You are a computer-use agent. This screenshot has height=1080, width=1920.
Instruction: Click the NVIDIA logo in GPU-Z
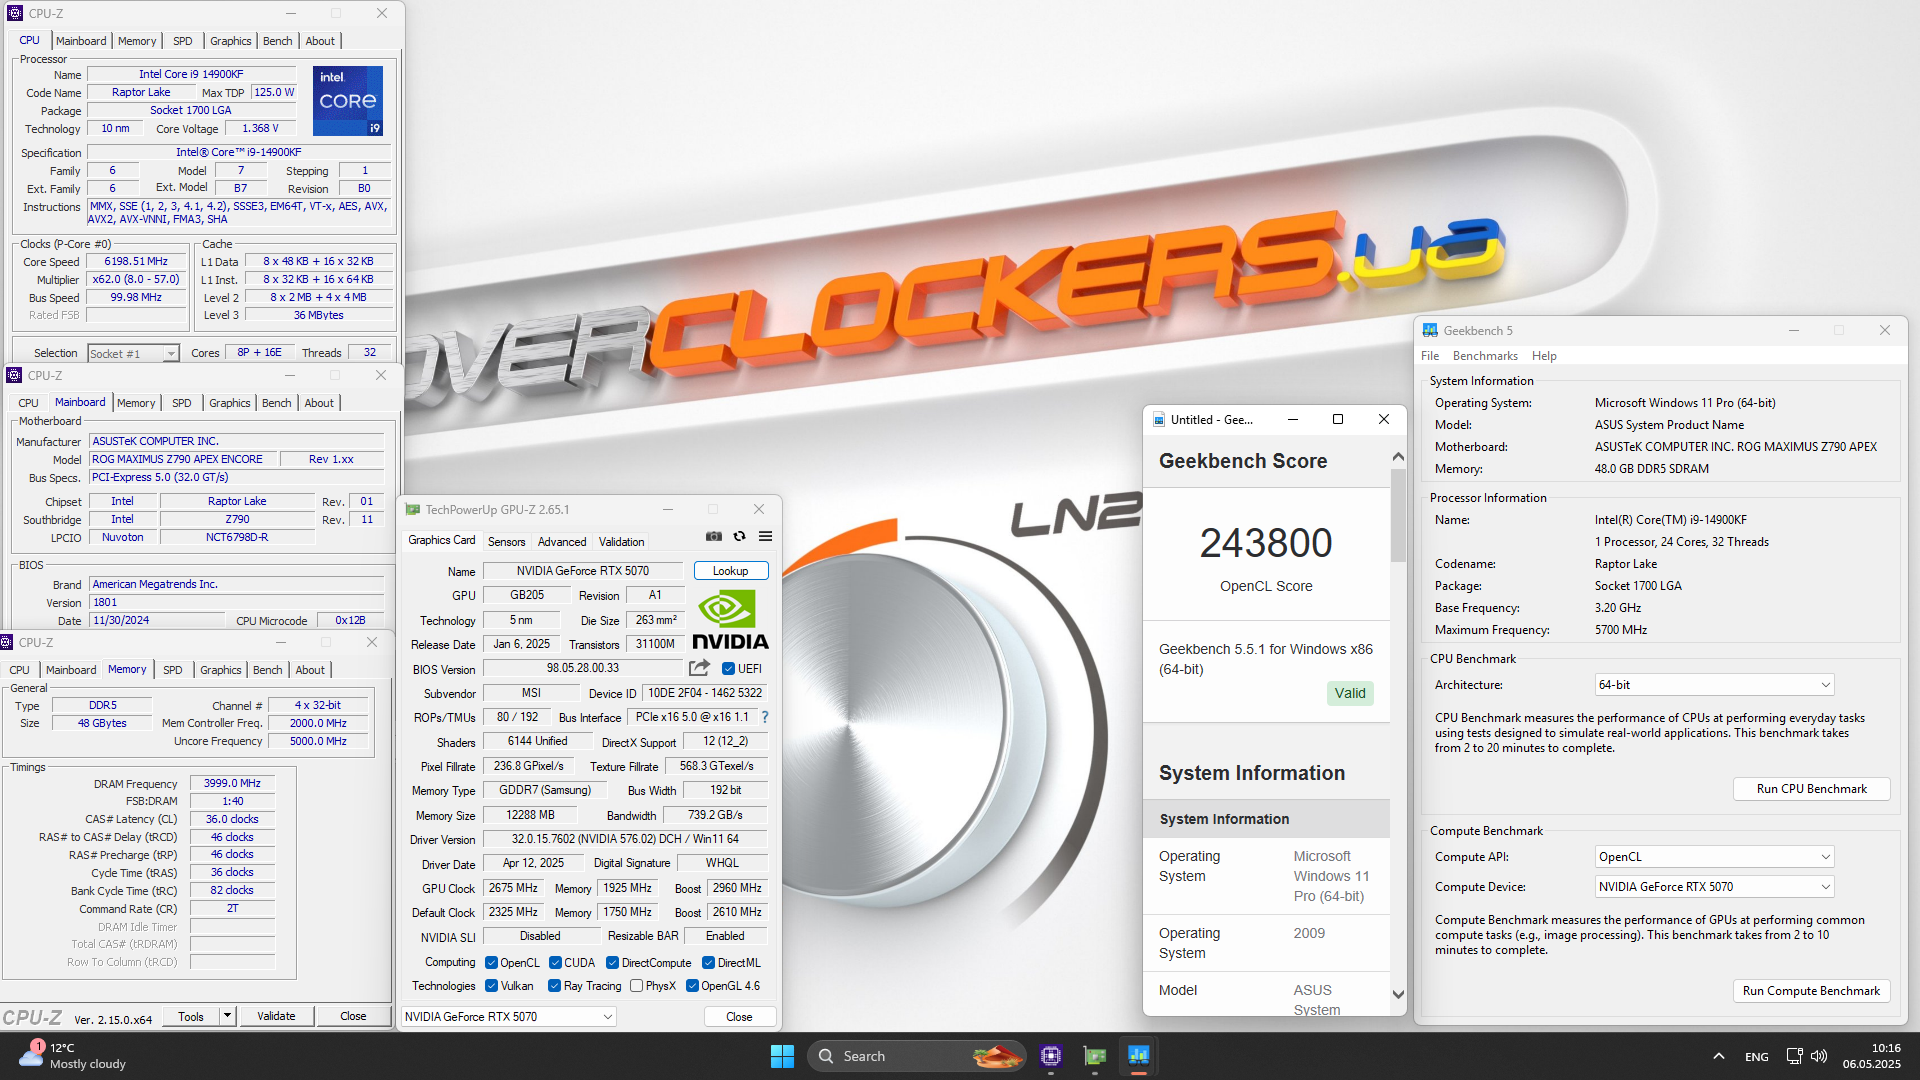[x=730, y=620]
